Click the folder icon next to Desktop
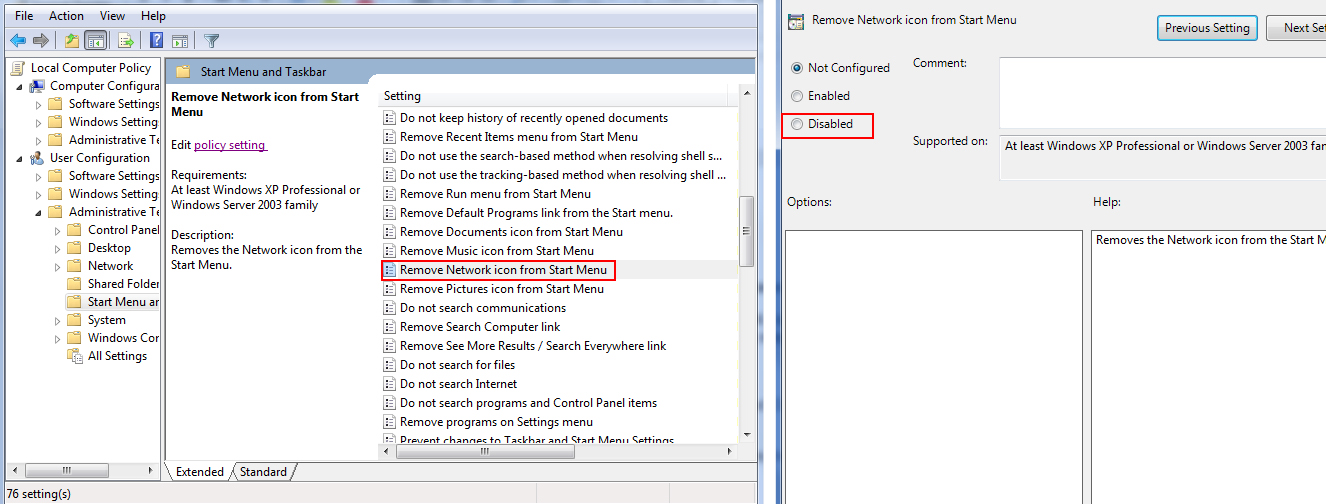Screen dimensions: 1326x504 75,248
